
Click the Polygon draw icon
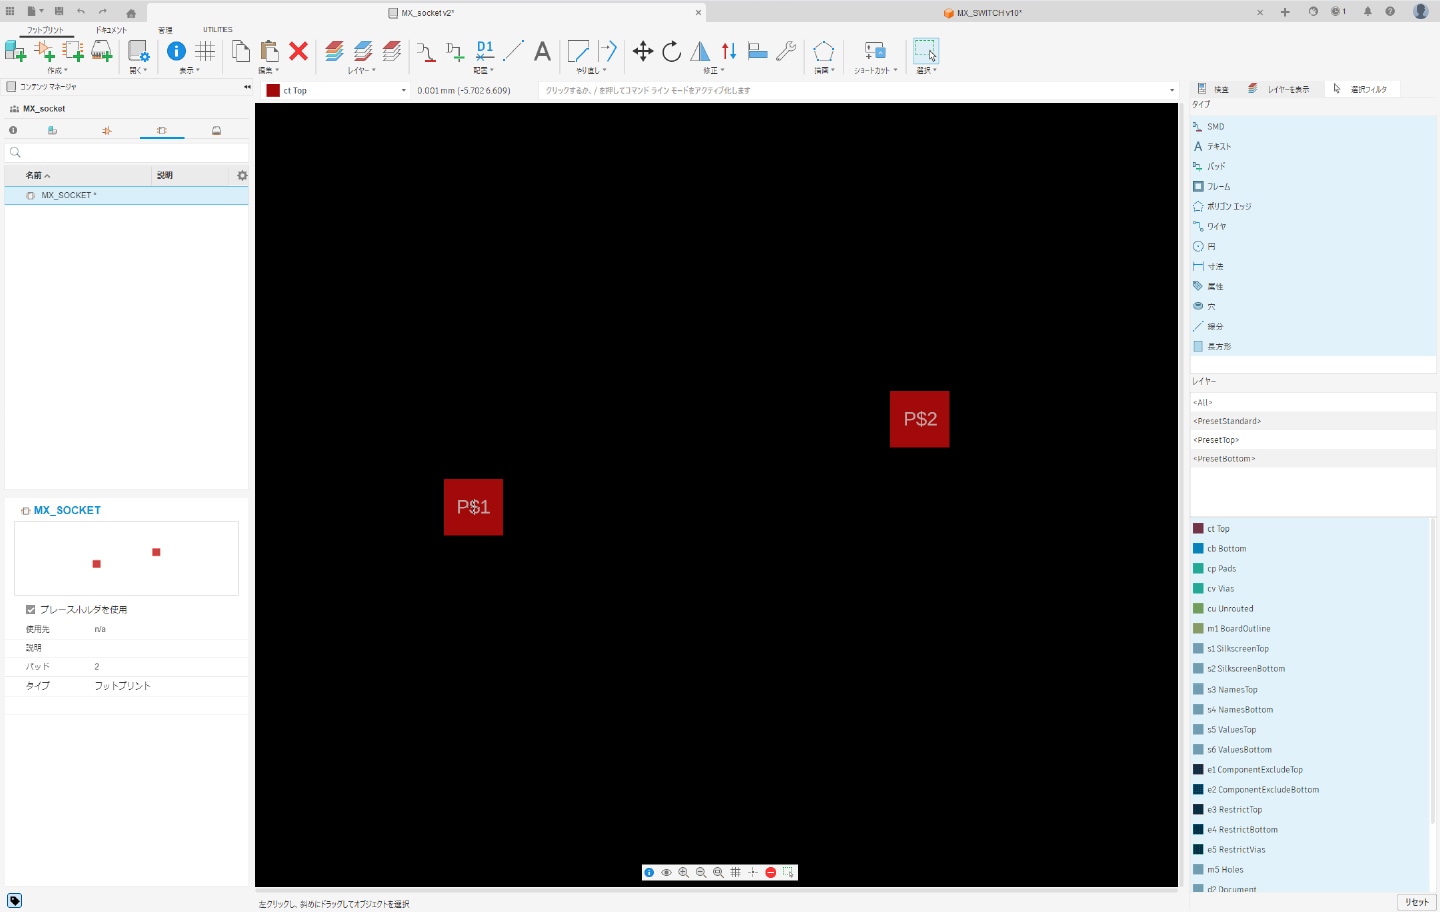(x=823, y=52)
